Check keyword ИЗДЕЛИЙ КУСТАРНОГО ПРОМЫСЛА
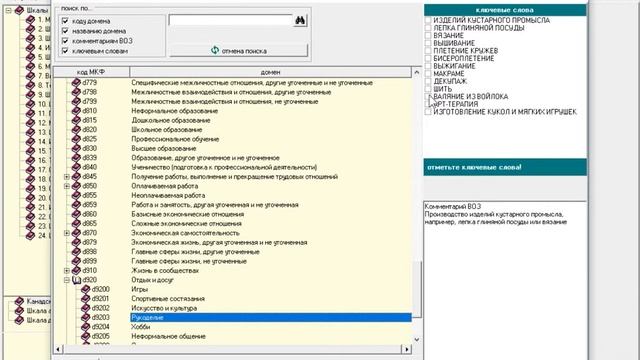640x360 pixels. pos(428,20)
